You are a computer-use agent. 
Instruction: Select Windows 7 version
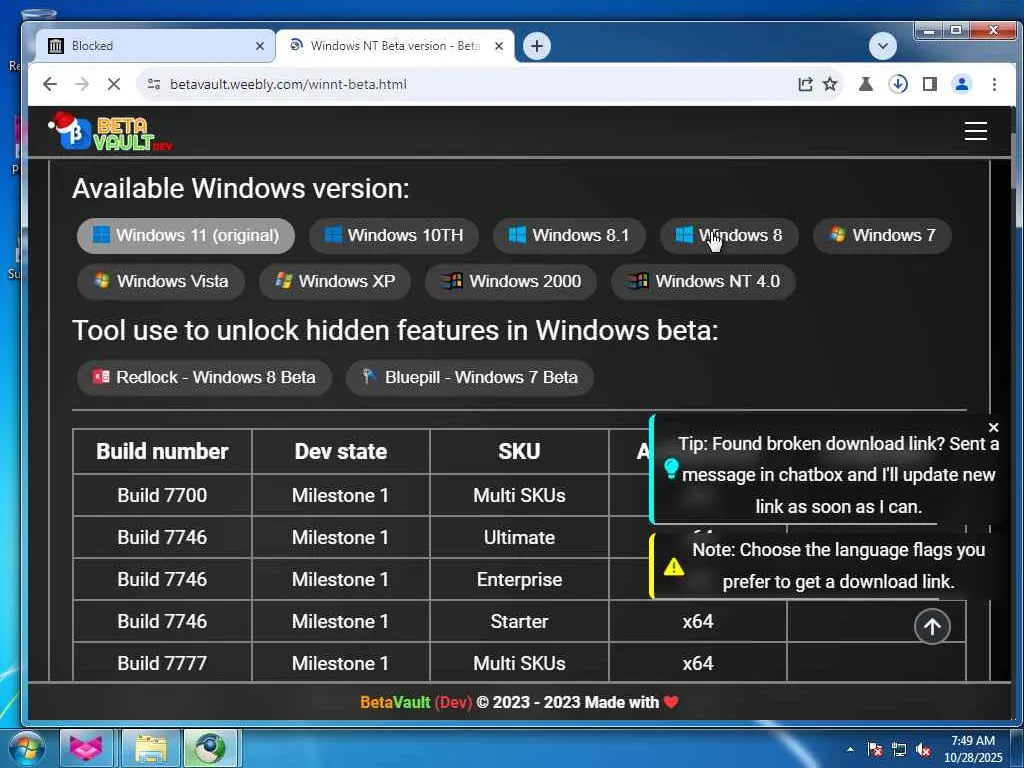coord(882,235)
